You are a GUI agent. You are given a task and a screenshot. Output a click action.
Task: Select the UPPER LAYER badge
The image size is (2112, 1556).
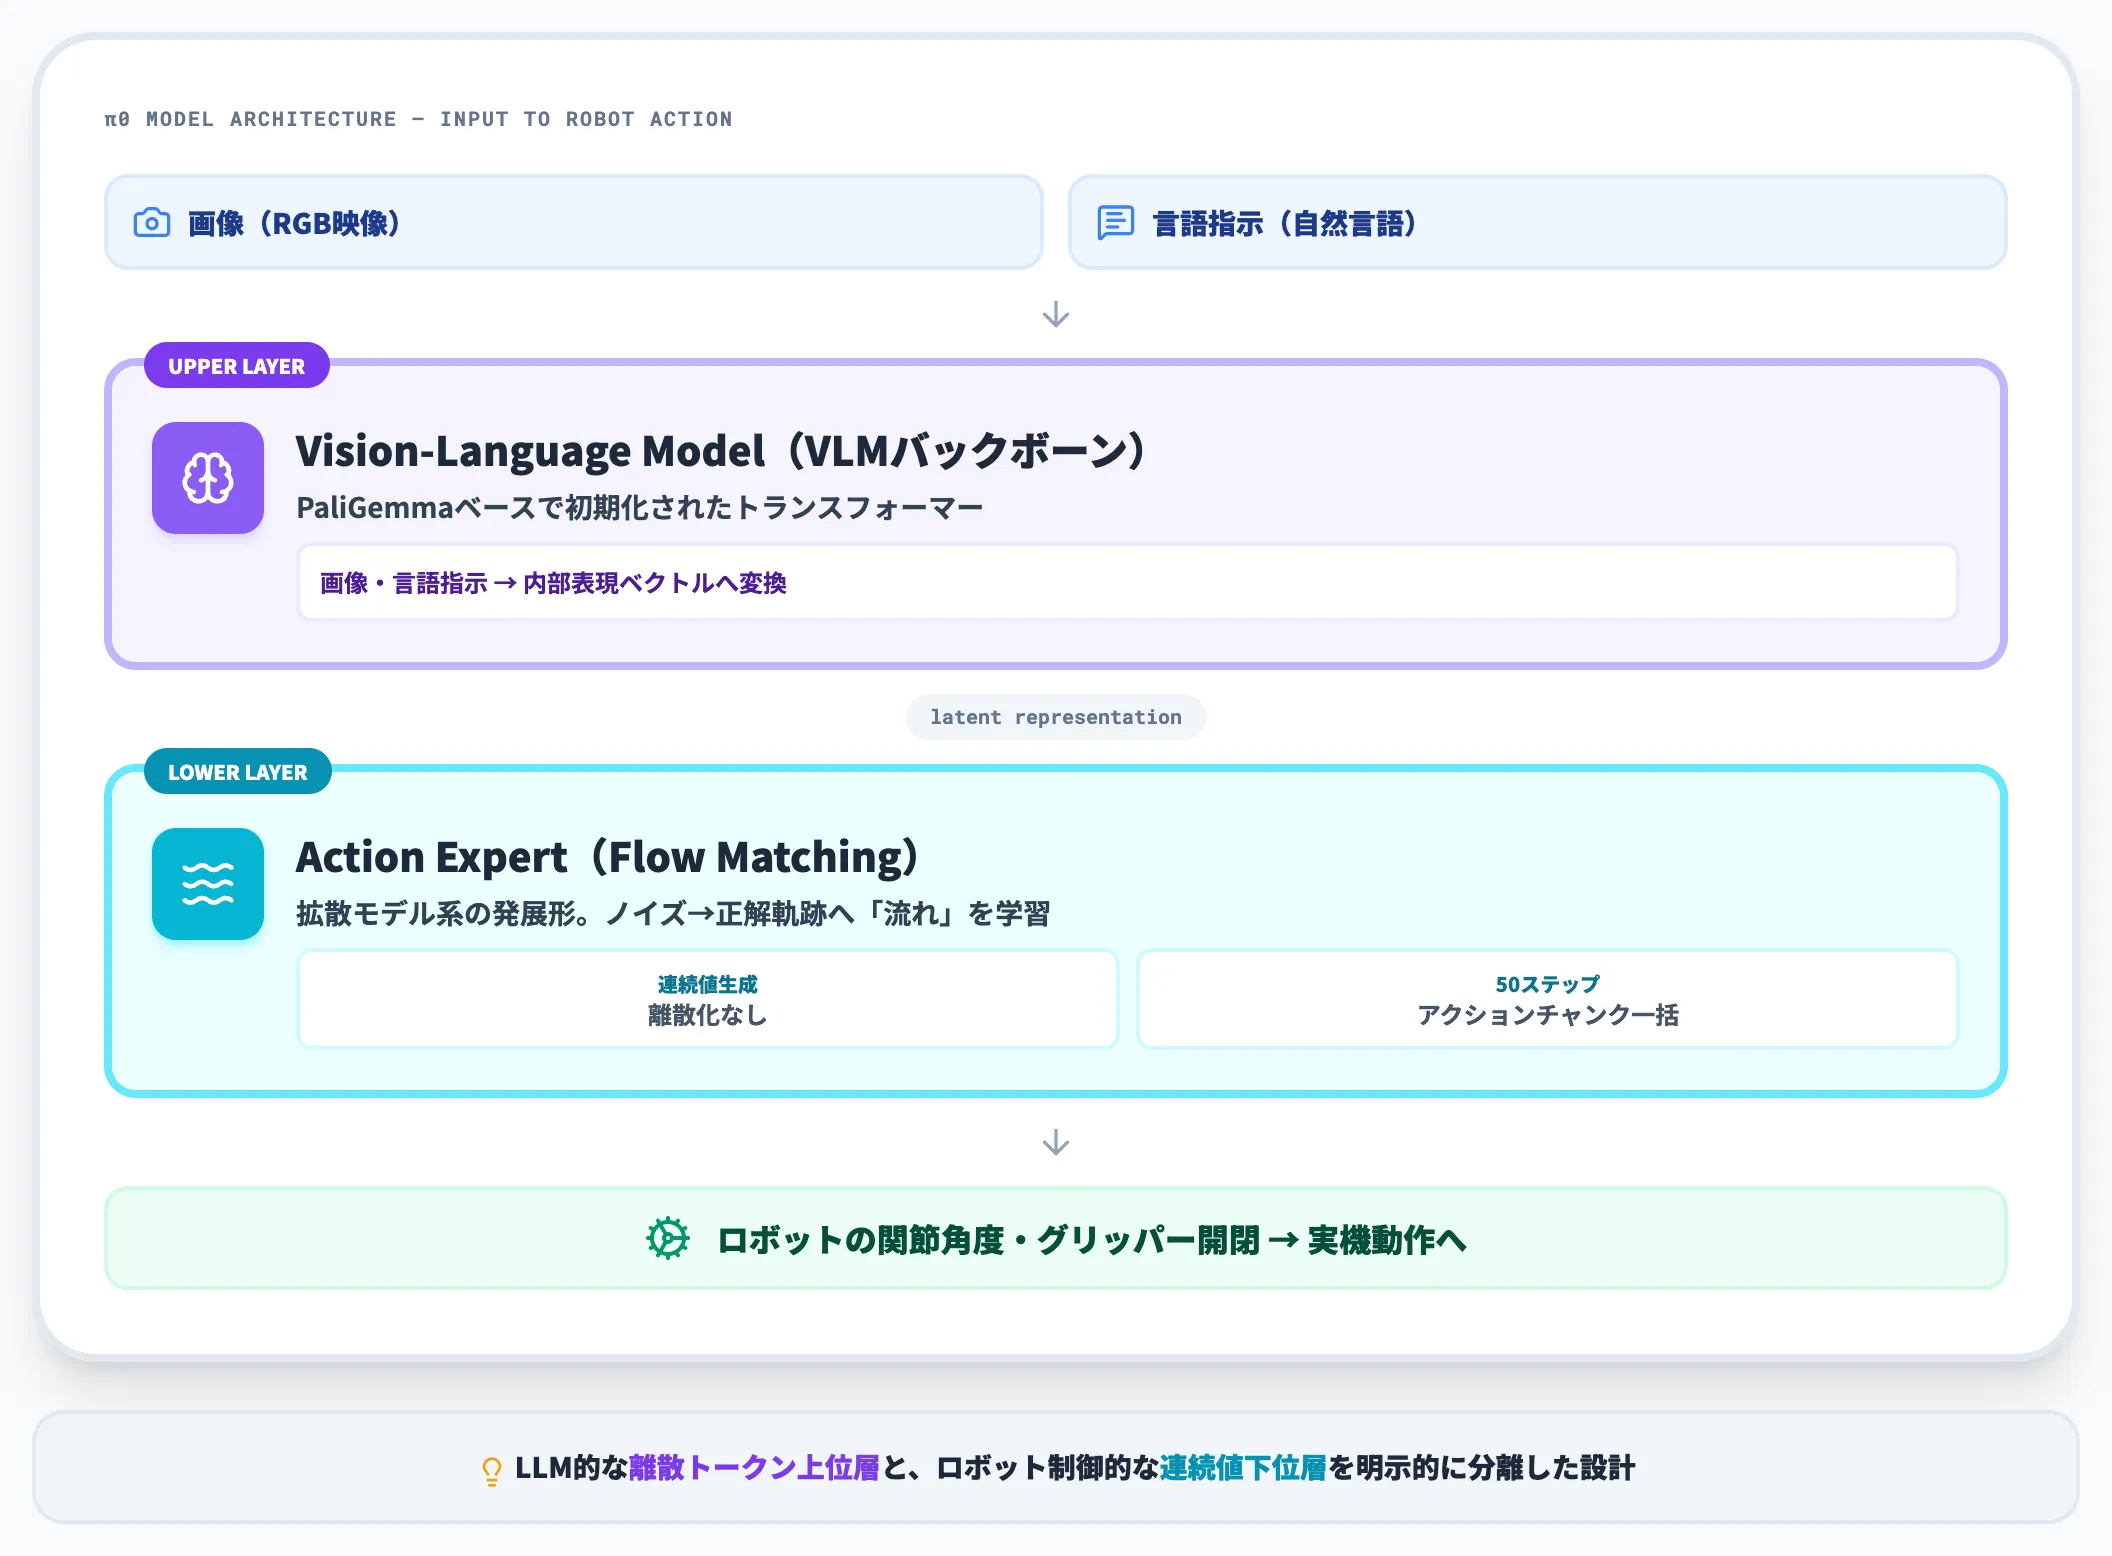[237, 366]
